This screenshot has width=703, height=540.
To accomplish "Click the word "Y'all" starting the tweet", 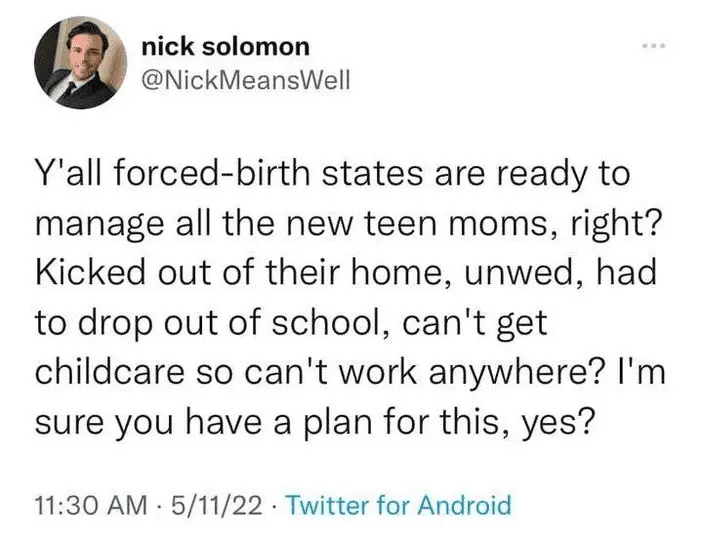I will click(72, 175).
